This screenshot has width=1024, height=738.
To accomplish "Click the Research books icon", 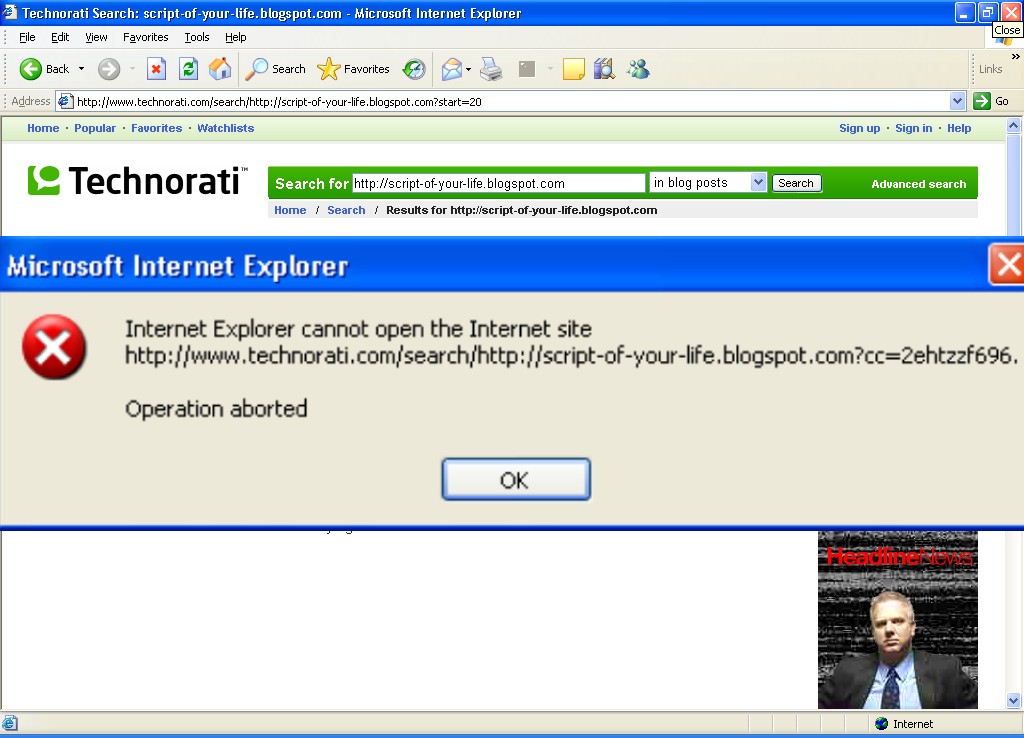I will [x=604, y=69].
